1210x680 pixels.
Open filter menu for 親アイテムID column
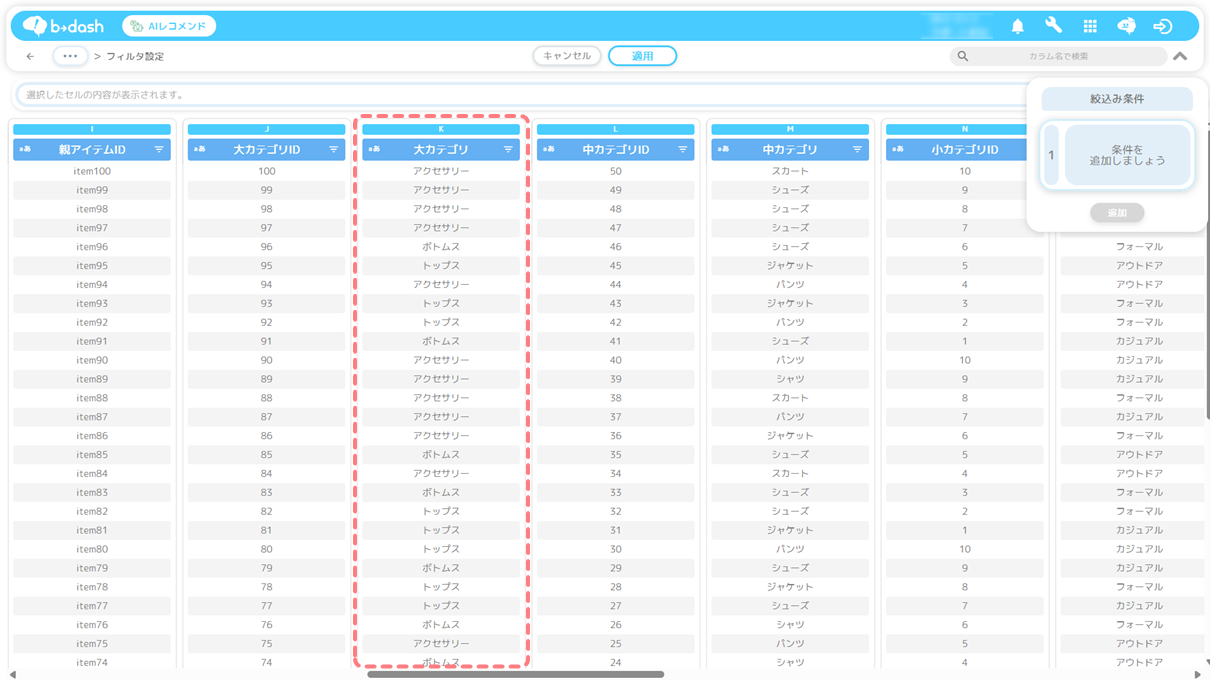pyautogui.click(x=159, y=150)
